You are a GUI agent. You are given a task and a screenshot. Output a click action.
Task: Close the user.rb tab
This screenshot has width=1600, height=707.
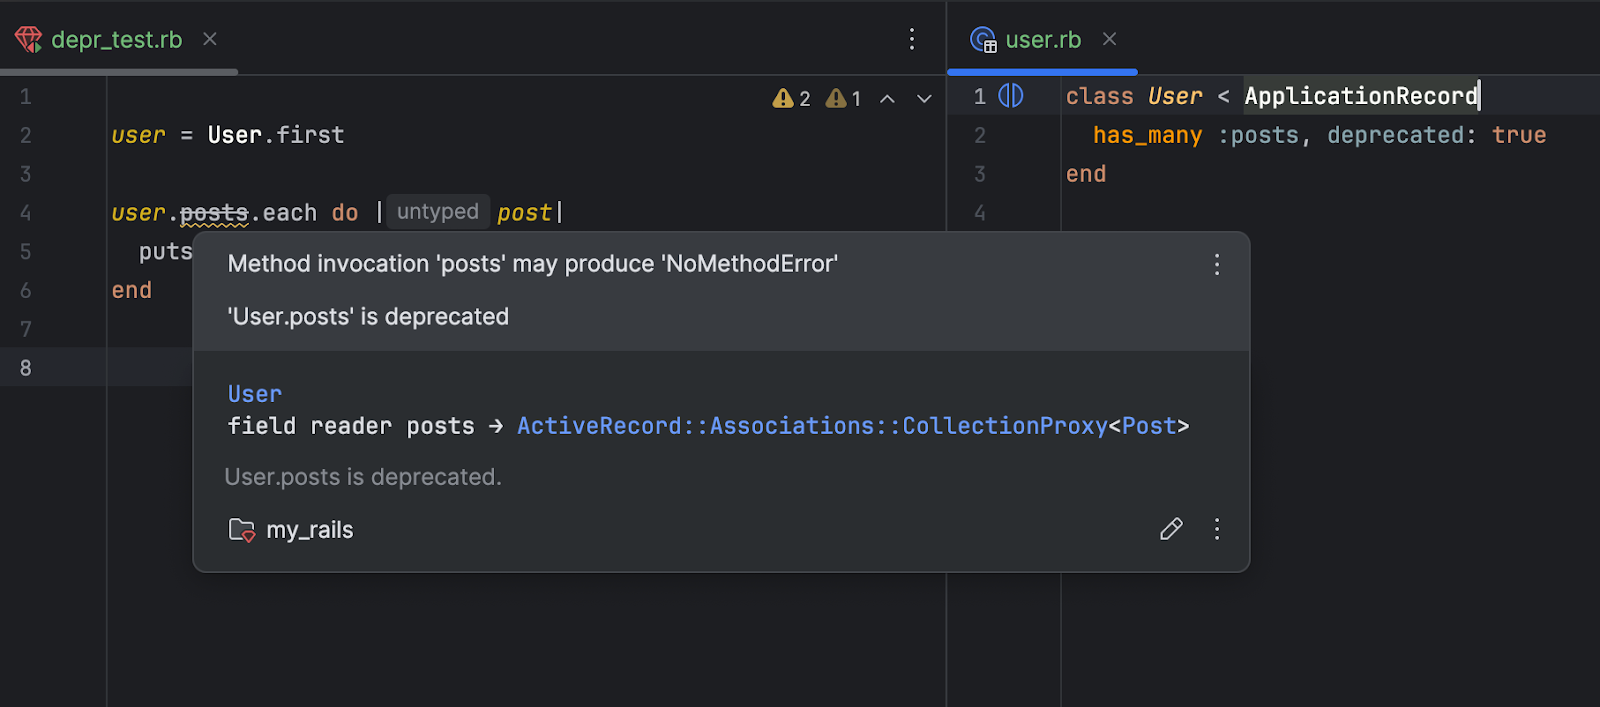1109,39
